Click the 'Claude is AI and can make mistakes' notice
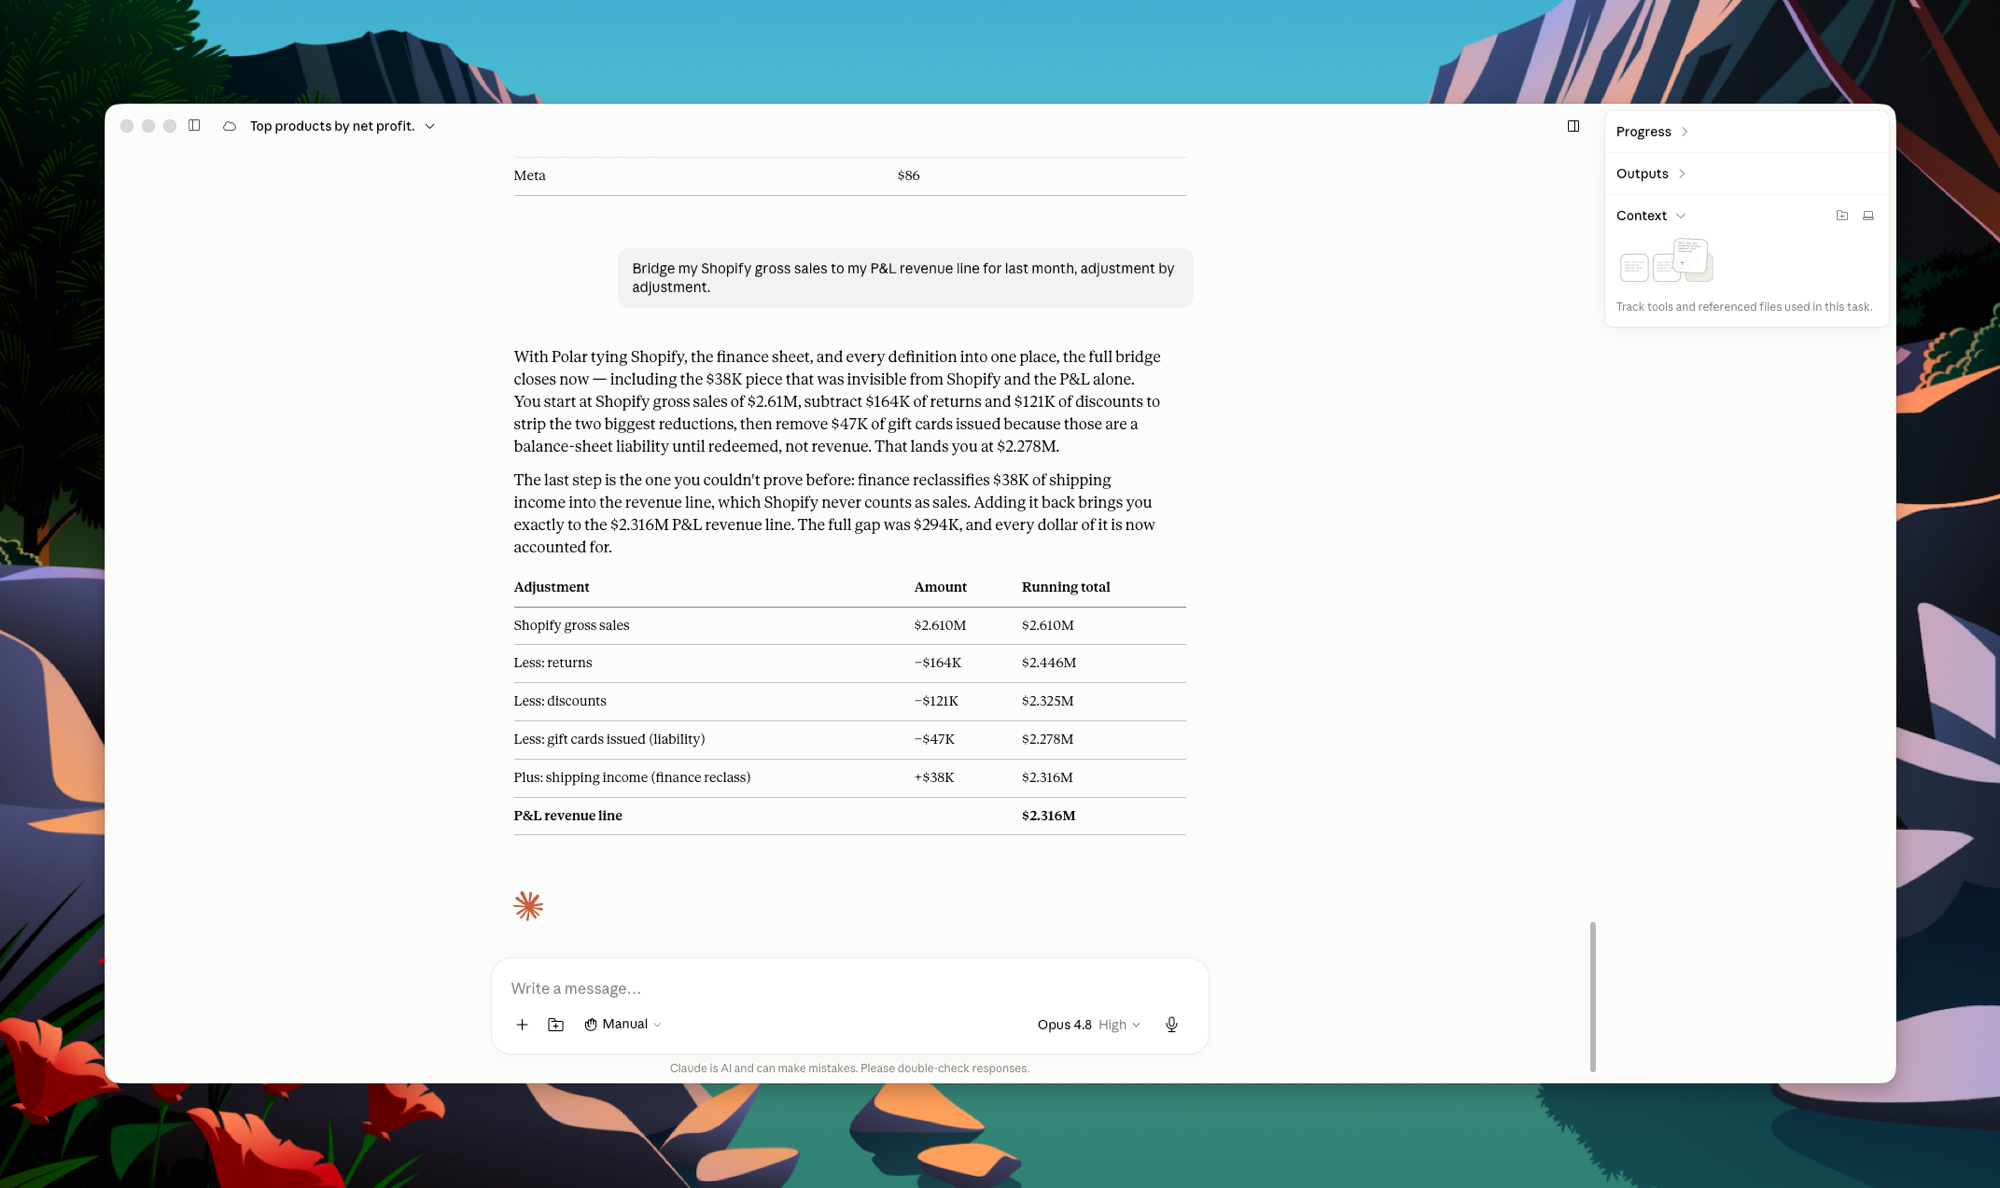This screenshot has height=1188, width=2000. [x=849, y=1068]
